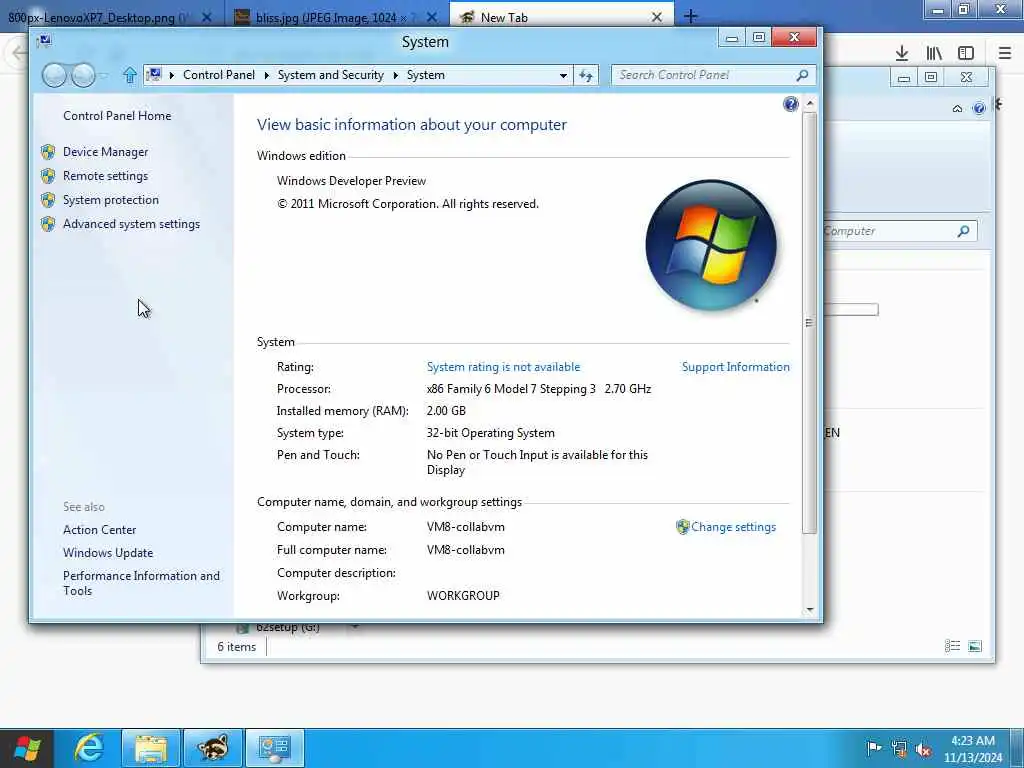Open the browser hamburger menu
The width and height of the screenshot is (1024, 768).
click(x=1005, y=54)
